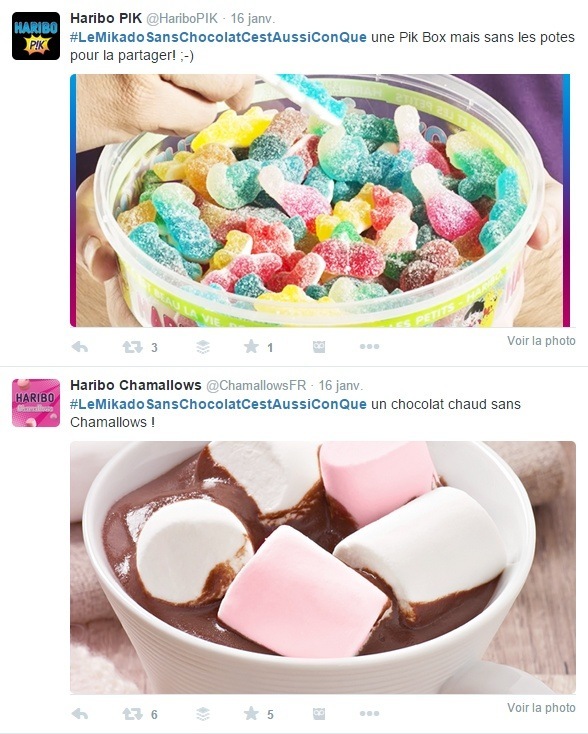
Task: Open the sour candy box photo
Action: [x=320, y=200]
